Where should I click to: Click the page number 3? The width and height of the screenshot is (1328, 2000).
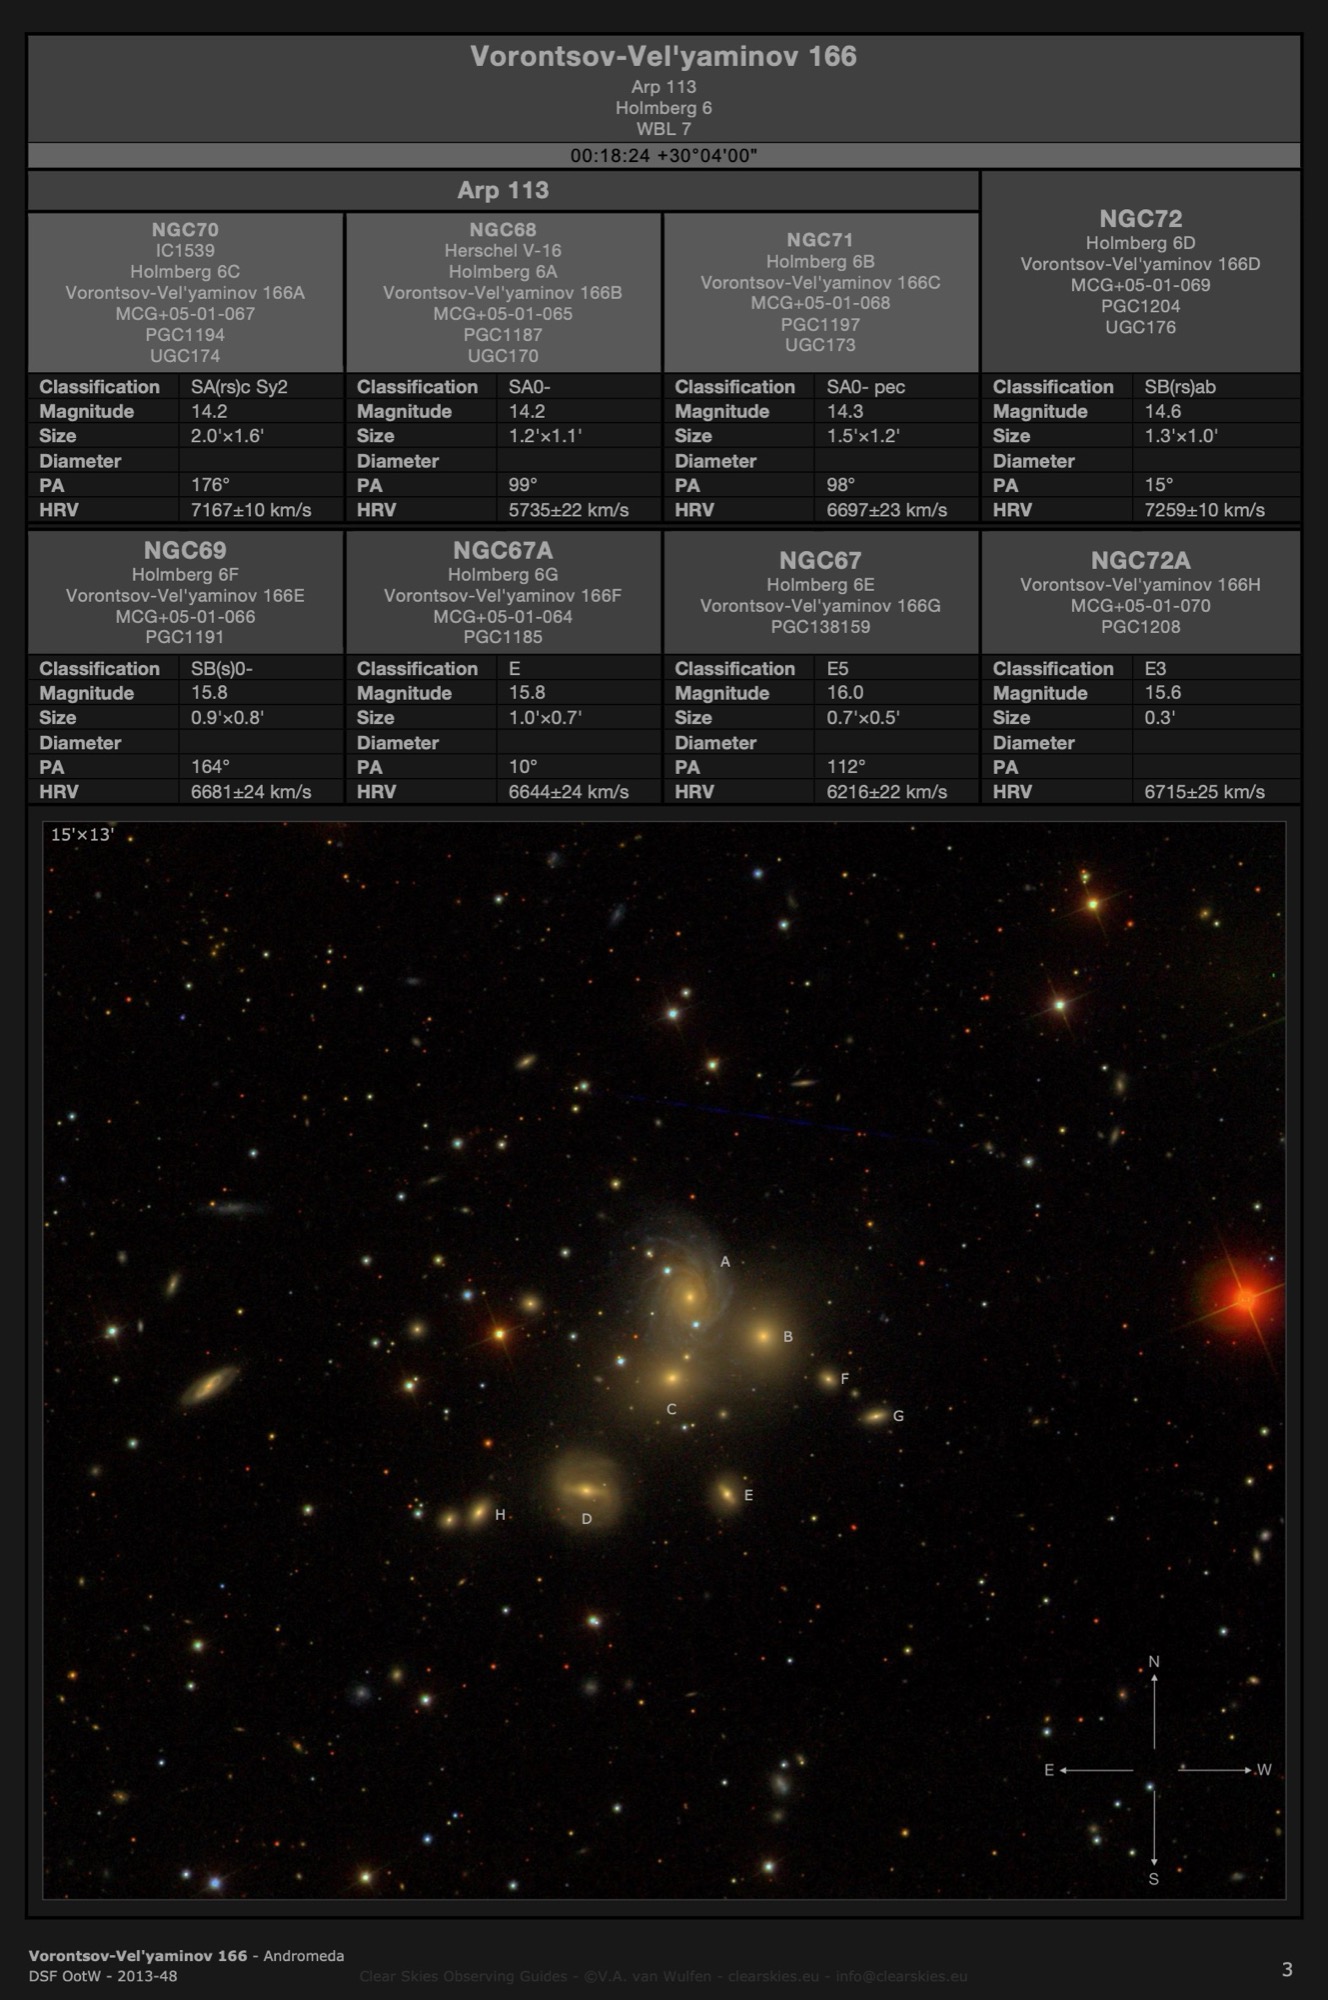point(1286,1969)
